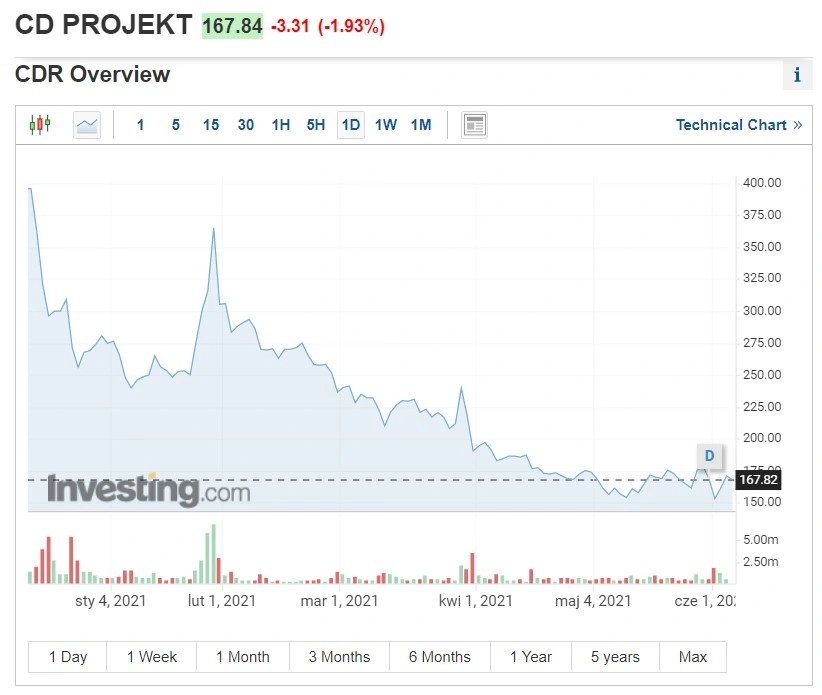Select the 1 Year range tab
This screenshot has width=822, height=695.
(x=531, y=657)
